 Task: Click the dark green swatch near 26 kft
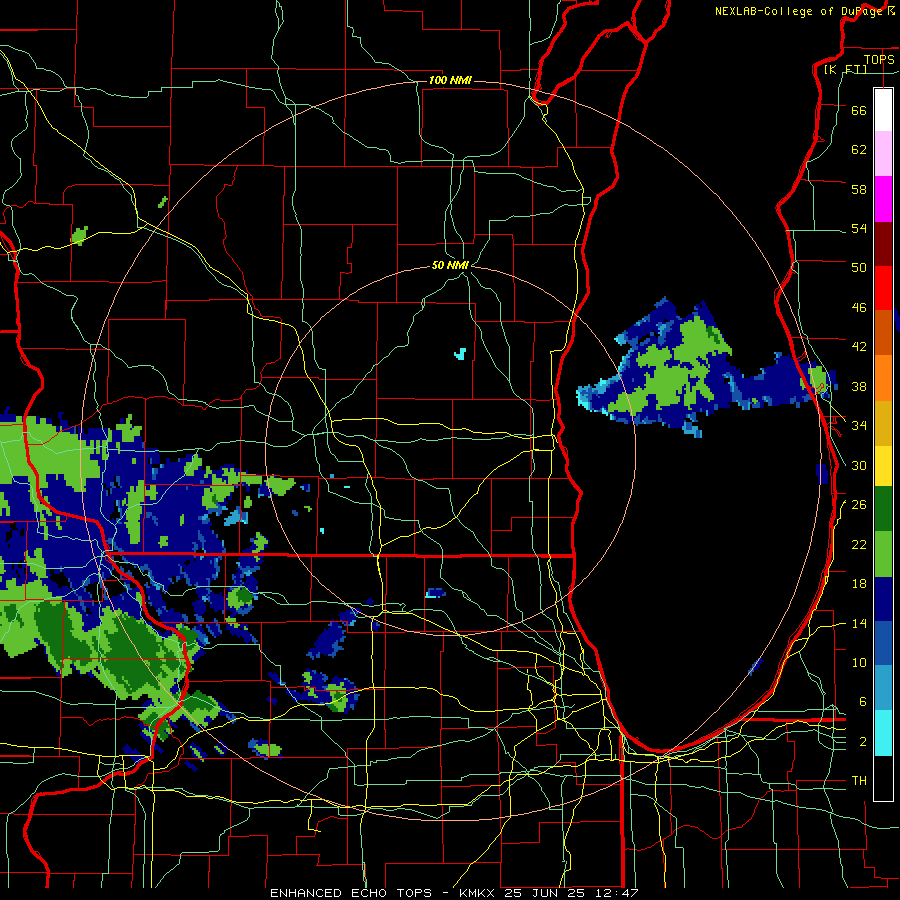[883, 509]
